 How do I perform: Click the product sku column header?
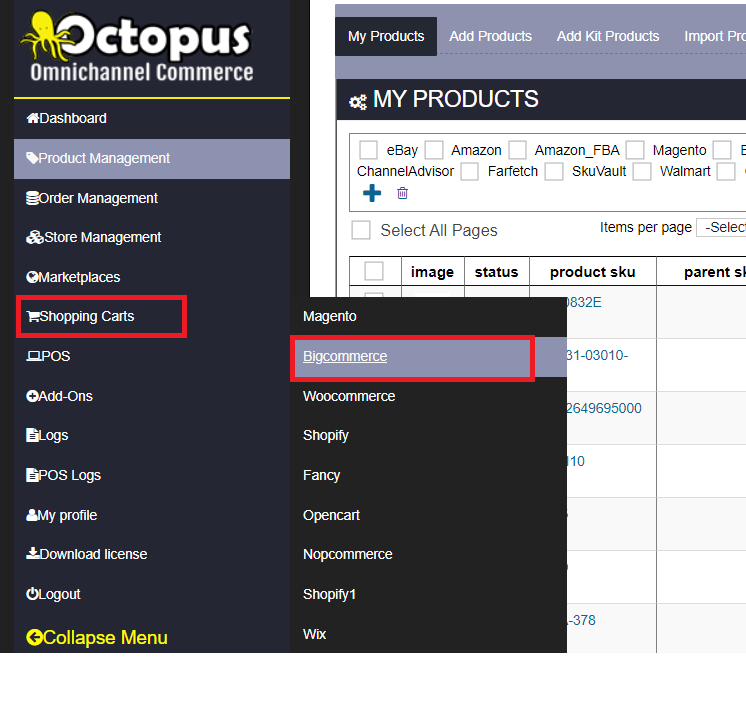[x=592, y=272]
